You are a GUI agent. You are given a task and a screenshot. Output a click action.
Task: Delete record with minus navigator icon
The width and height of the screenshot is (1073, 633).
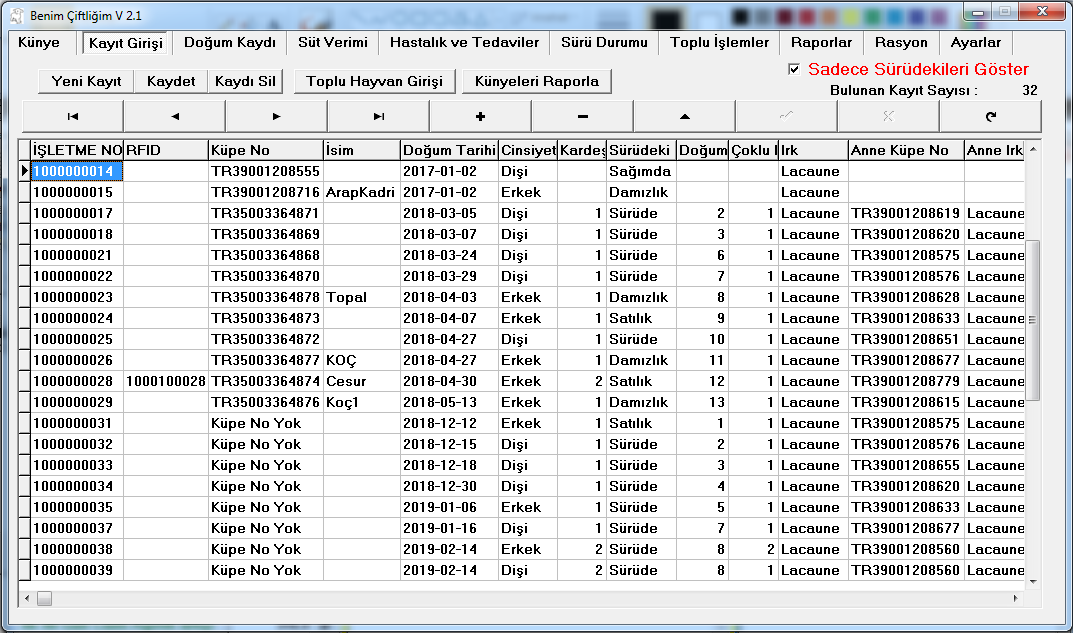tap(583, 116)
